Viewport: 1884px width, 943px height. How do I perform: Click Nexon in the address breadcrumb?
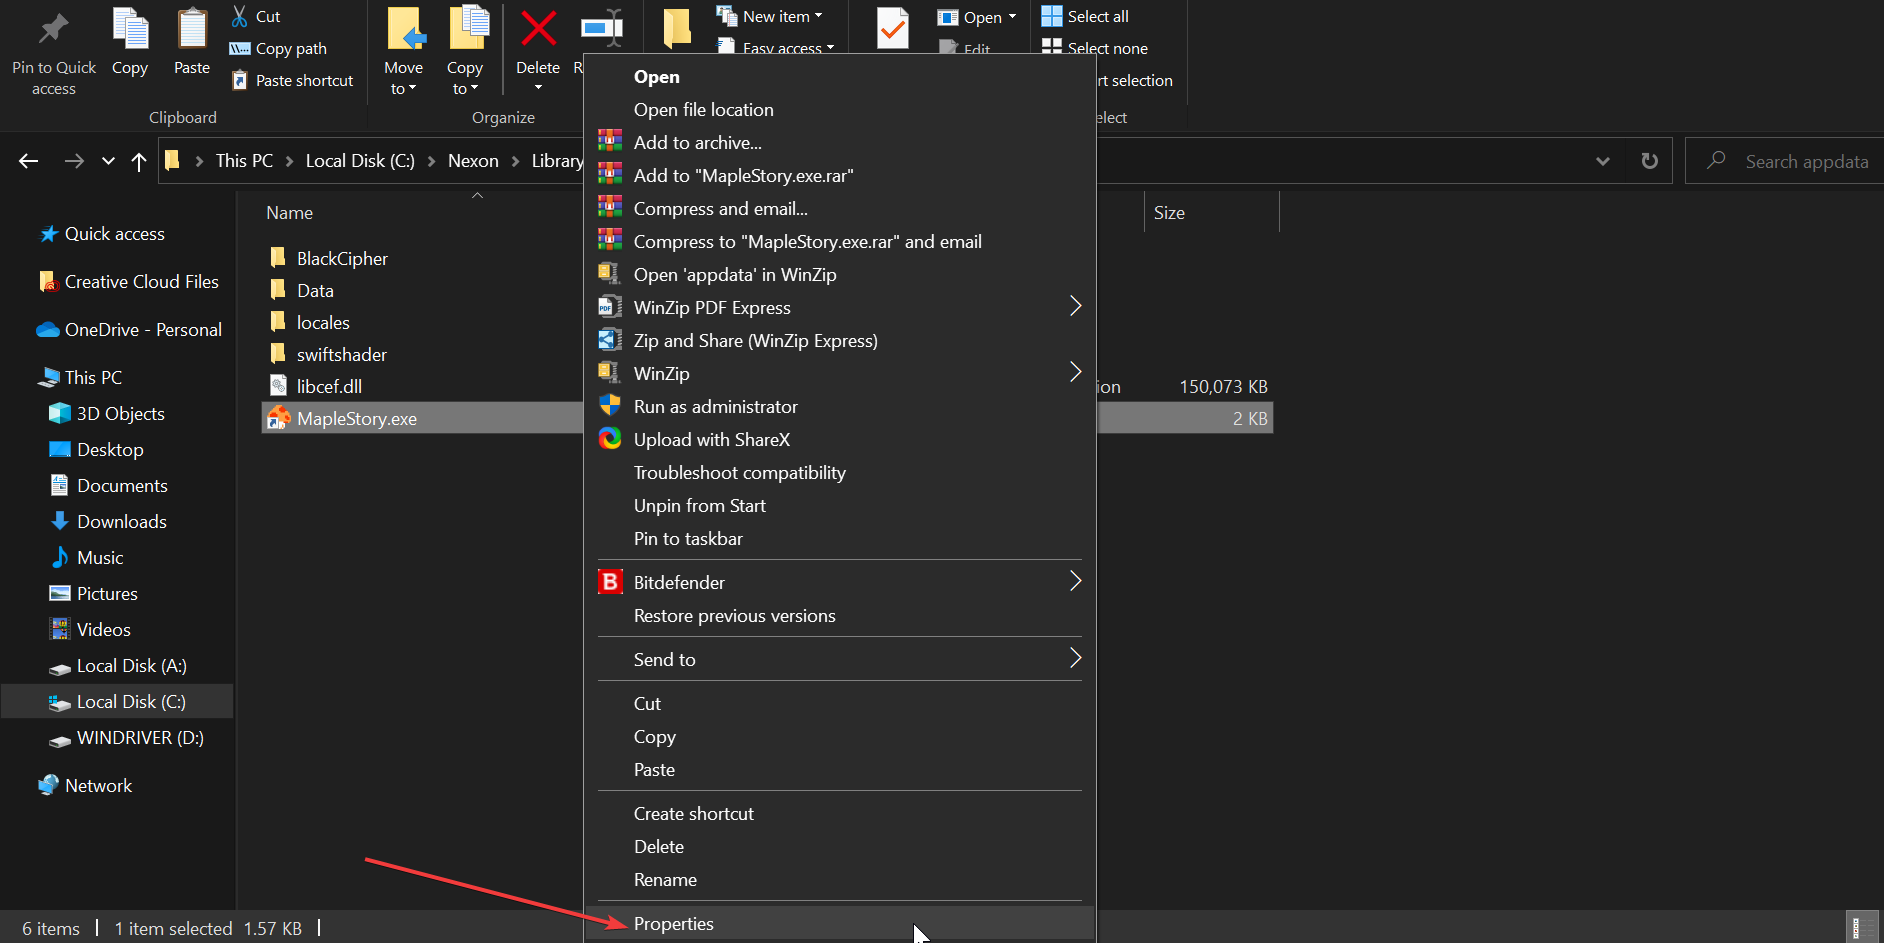(473, 161)
